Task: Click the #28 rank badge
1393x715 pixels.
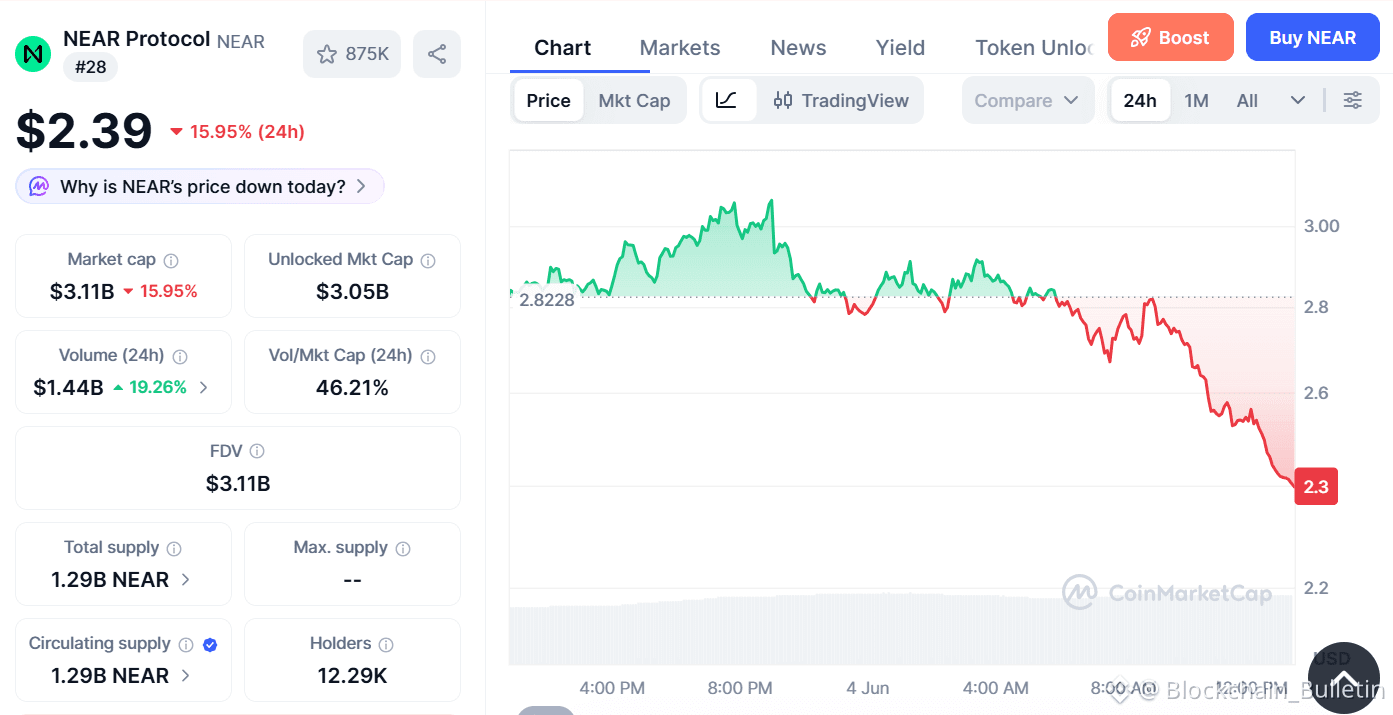Action: [91, 67]
